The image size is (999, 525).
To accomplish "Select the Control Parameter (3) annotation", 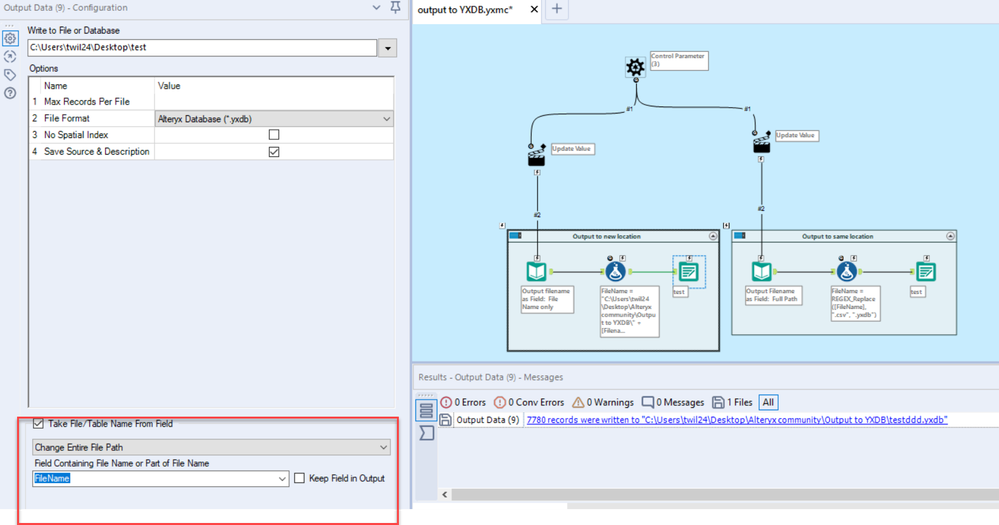I will click(679, 61).
